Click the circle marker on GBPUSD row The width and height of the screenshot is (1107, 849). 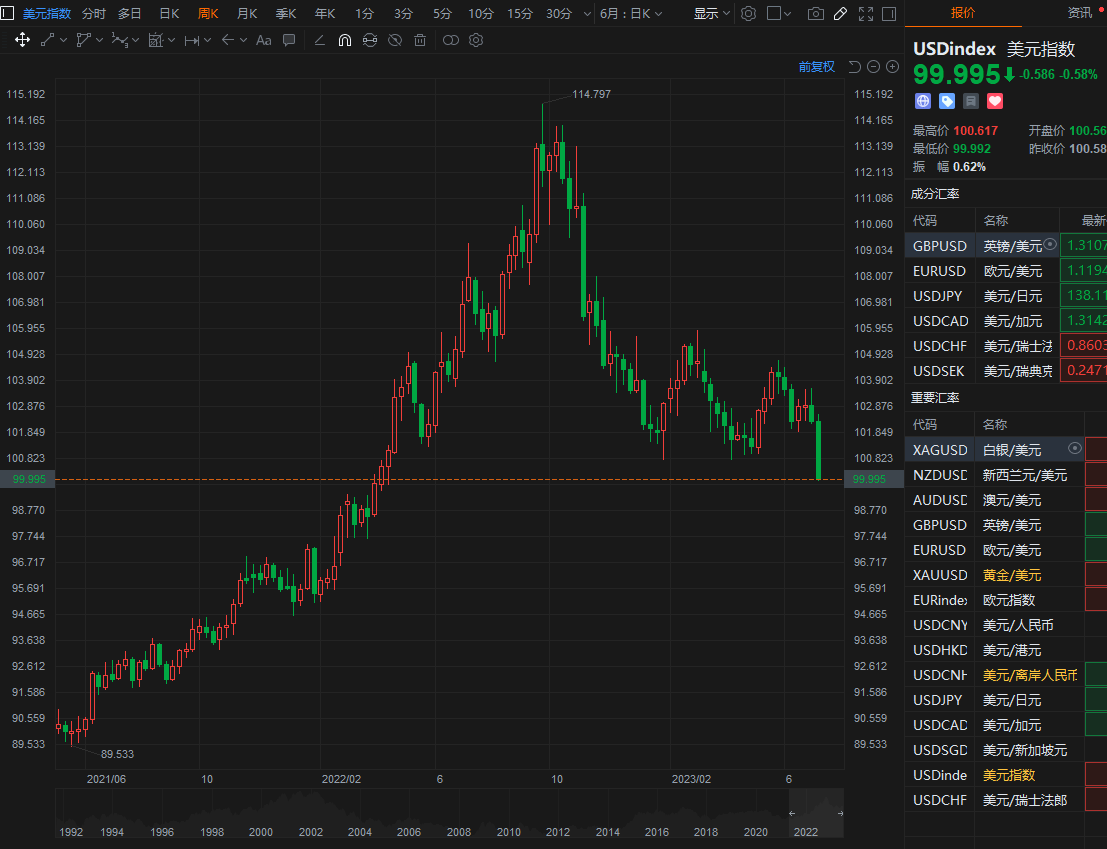[x=1050, y=244]
